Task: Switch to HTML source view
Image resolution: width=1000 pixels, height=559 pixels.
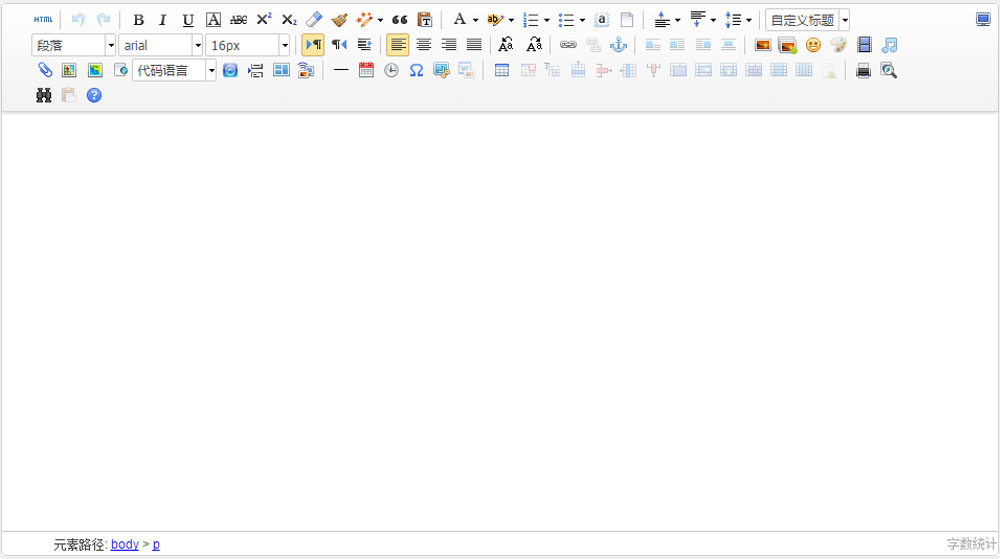Action: (43, 20)
